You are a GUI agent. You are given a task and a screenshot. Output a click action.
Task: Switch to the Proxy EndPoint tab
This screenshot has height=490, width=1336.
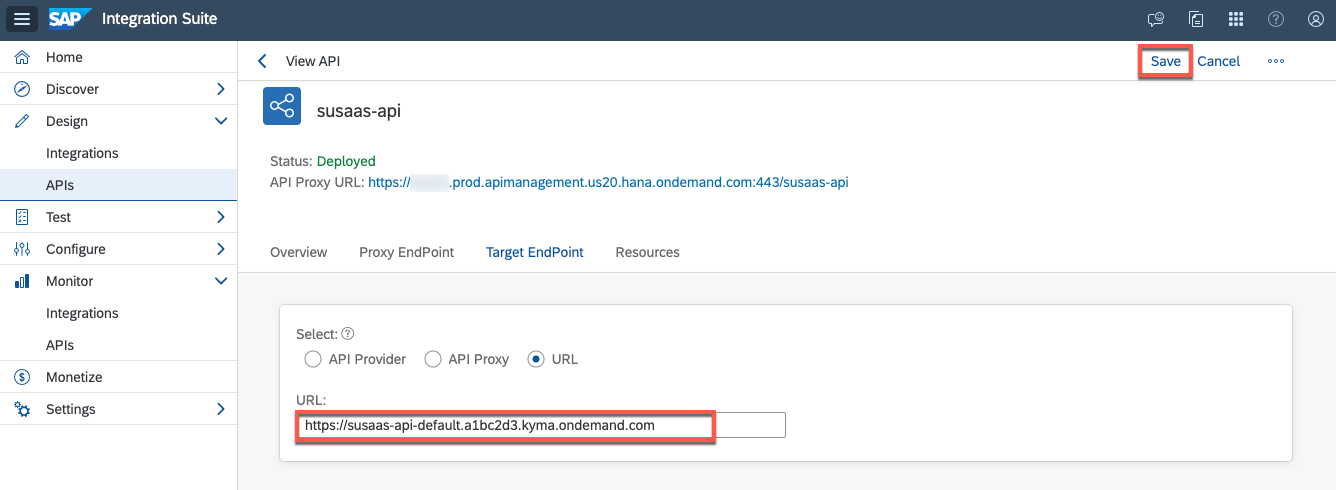[x=407, y=252]
